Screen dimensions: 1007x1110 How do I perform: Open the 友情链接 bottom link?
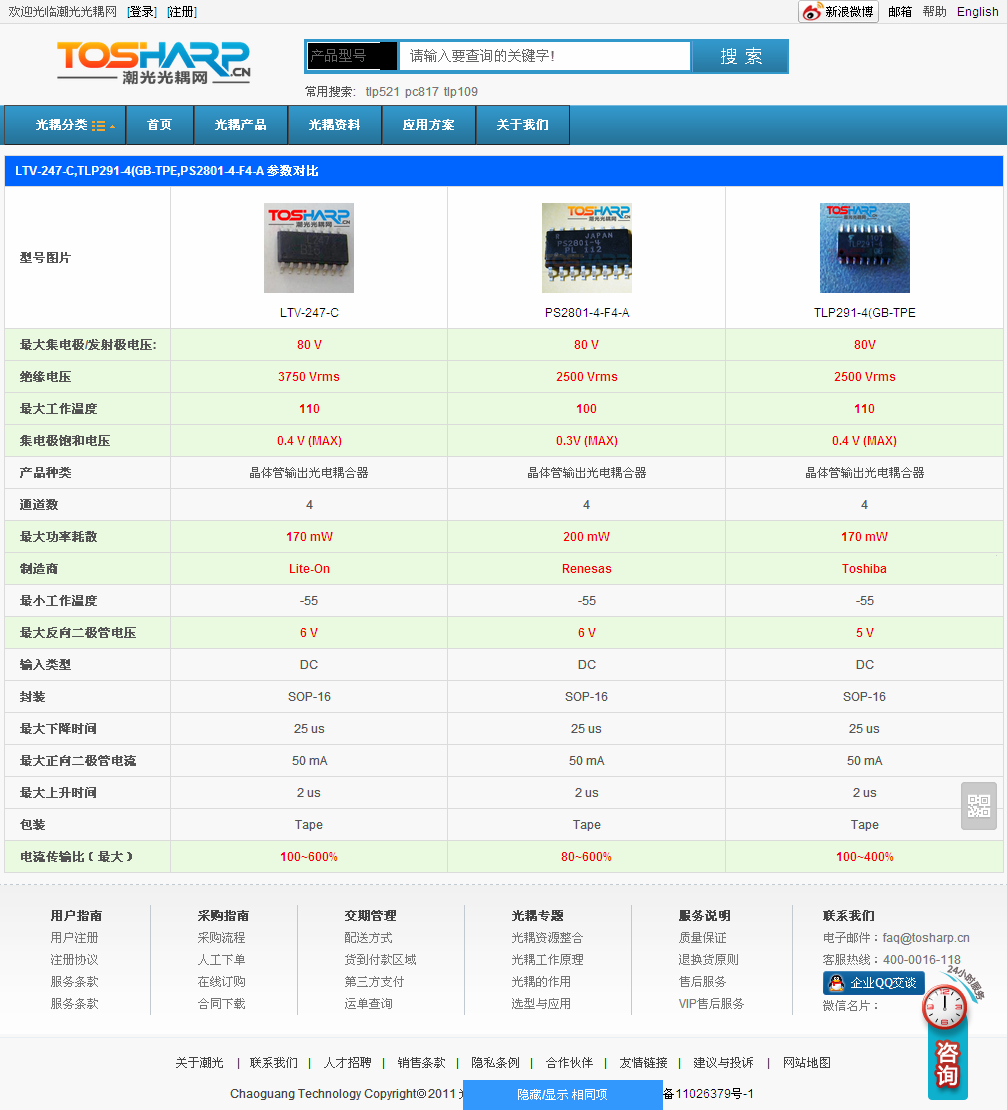pos(643,1063)
